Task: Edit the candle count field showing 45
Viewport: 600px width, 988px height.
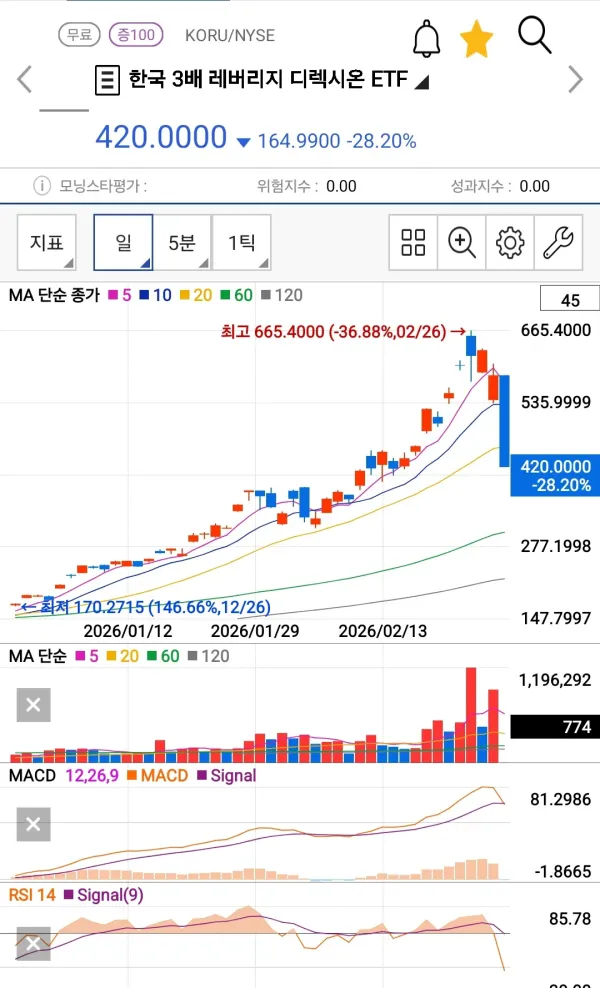Action: 570,300
